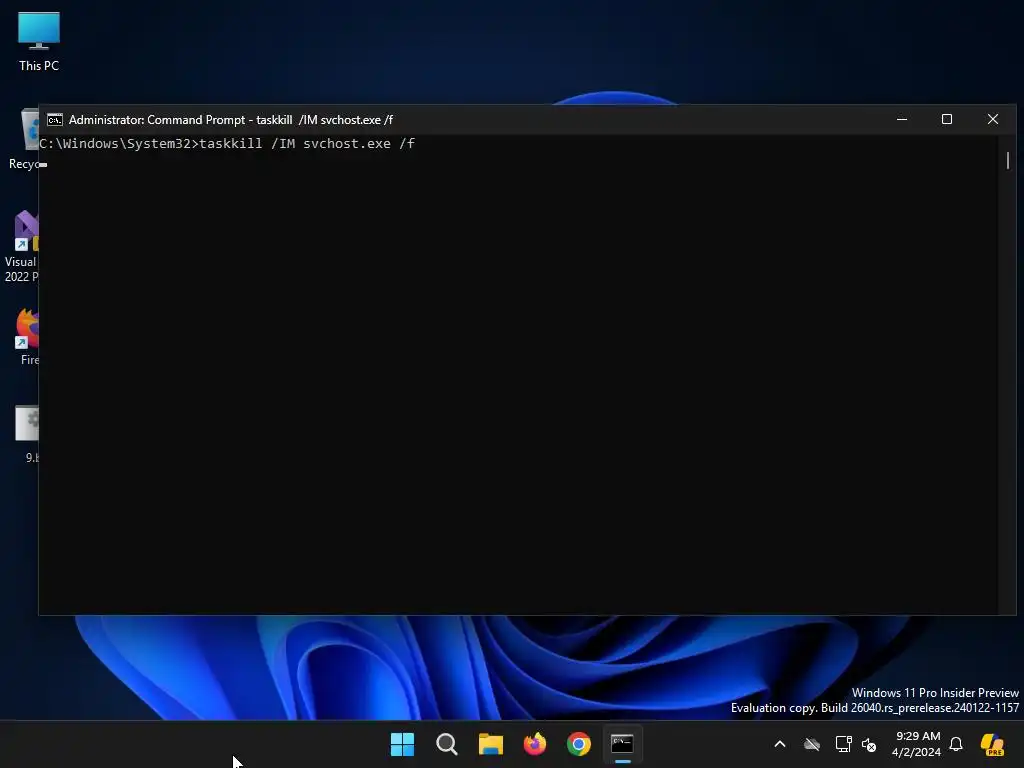The height and width of the screenshot is (768, 1024).
Task: Minimize the Command Prompt window
Action: tap(902, 120)
